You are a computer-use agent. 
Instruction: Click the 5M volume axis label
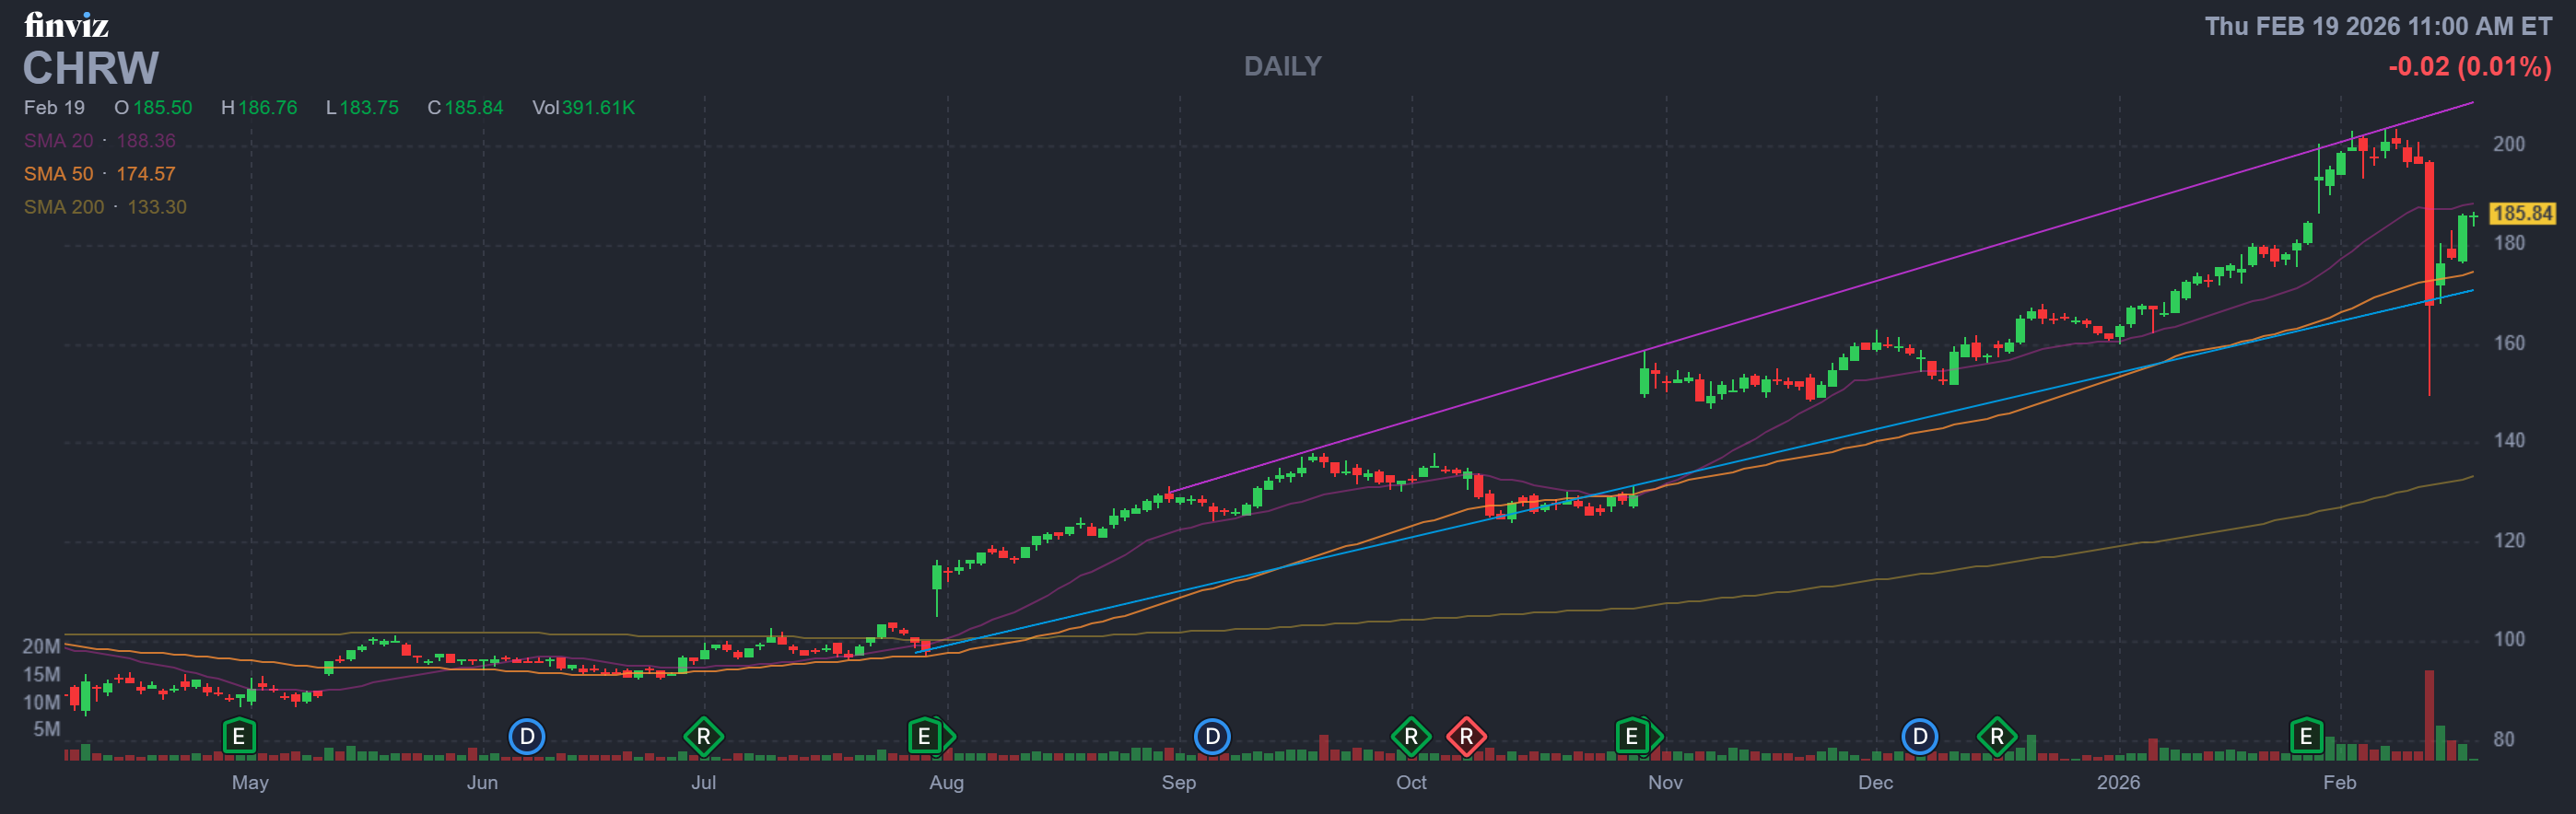pos(46,729)
